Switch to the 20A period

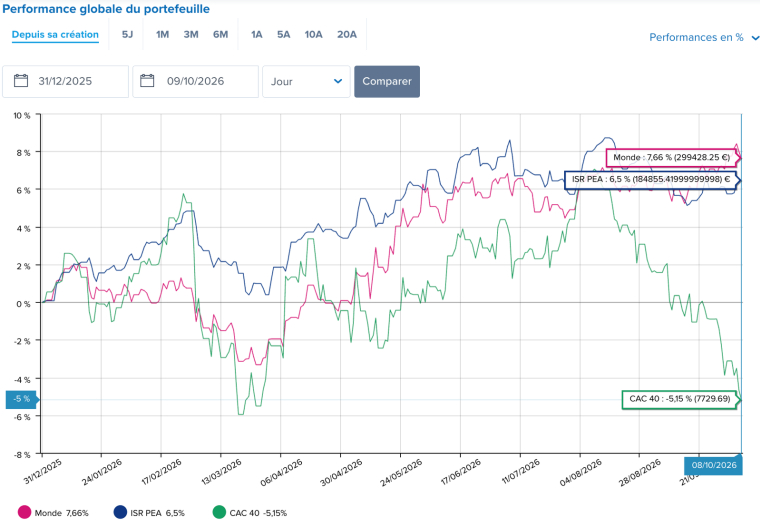tap(347, 34)
